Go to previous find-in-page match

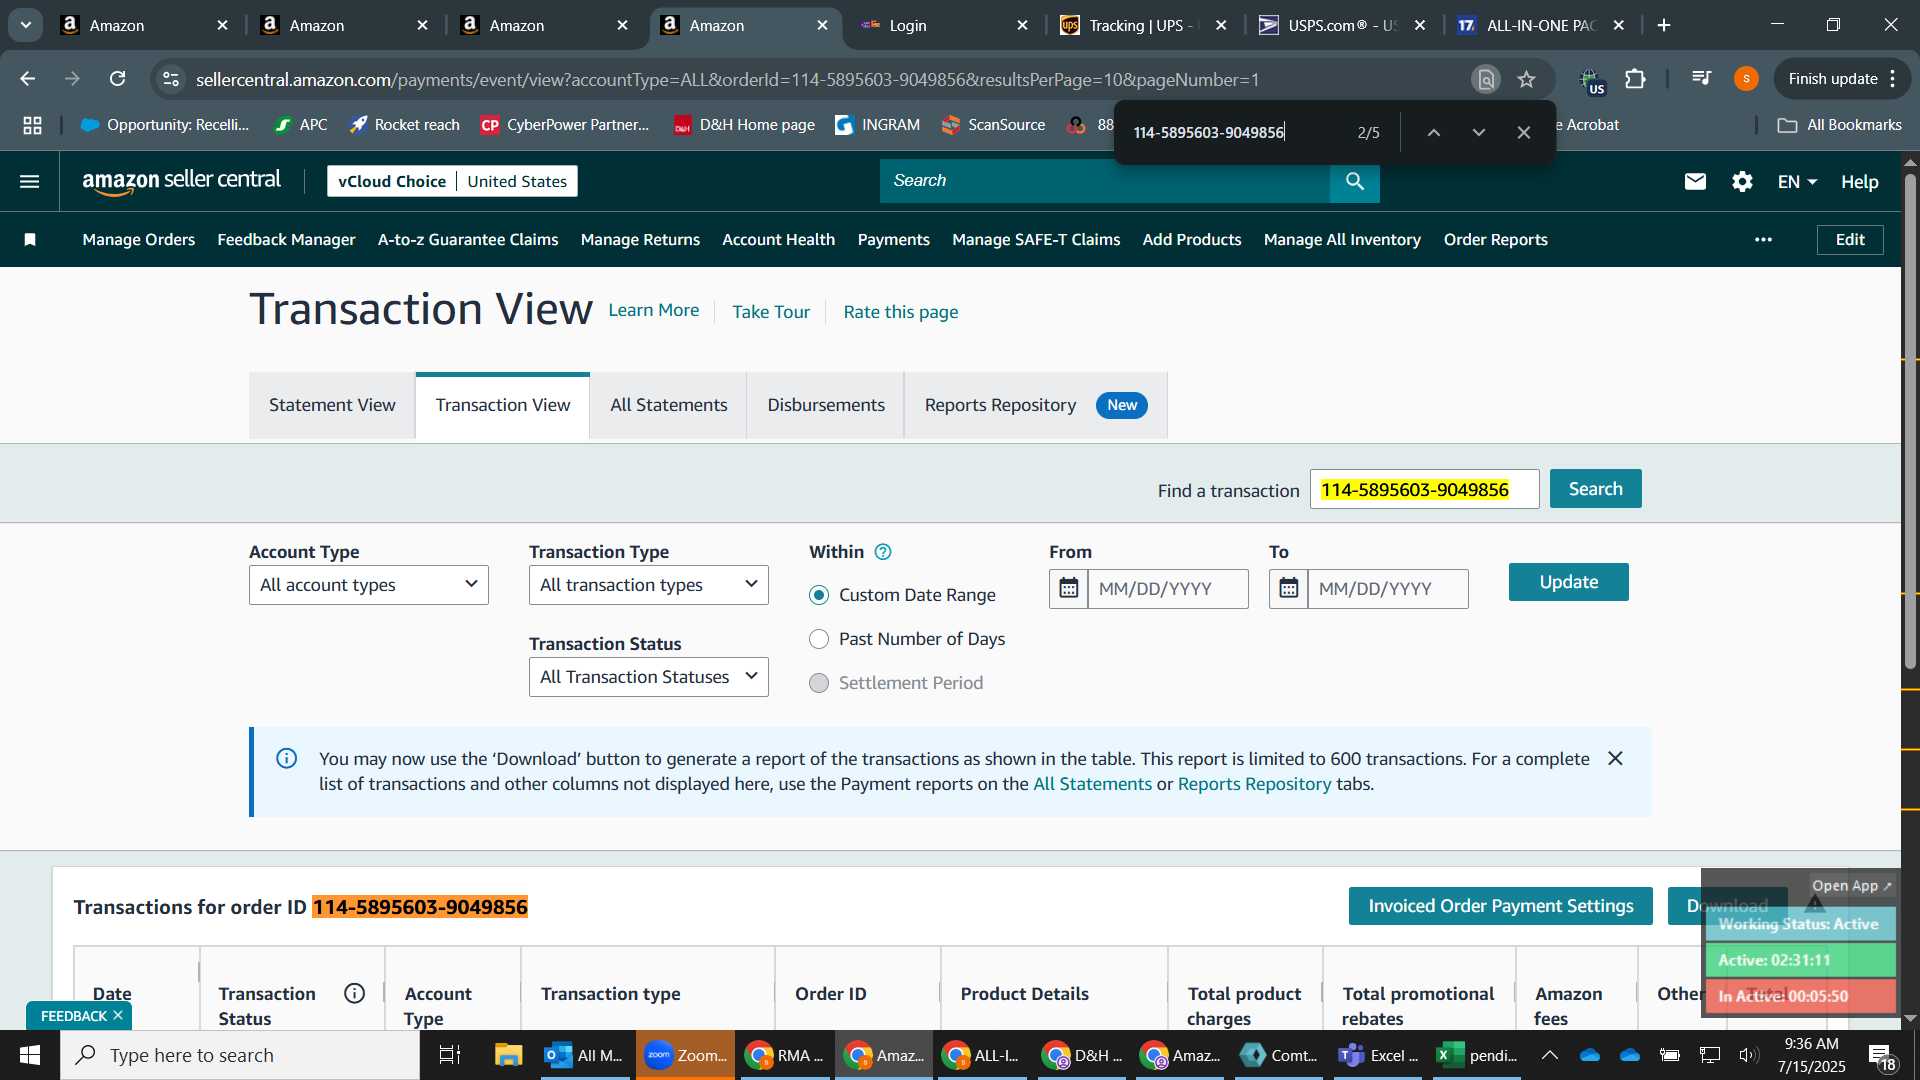(x=1433, y=132)
